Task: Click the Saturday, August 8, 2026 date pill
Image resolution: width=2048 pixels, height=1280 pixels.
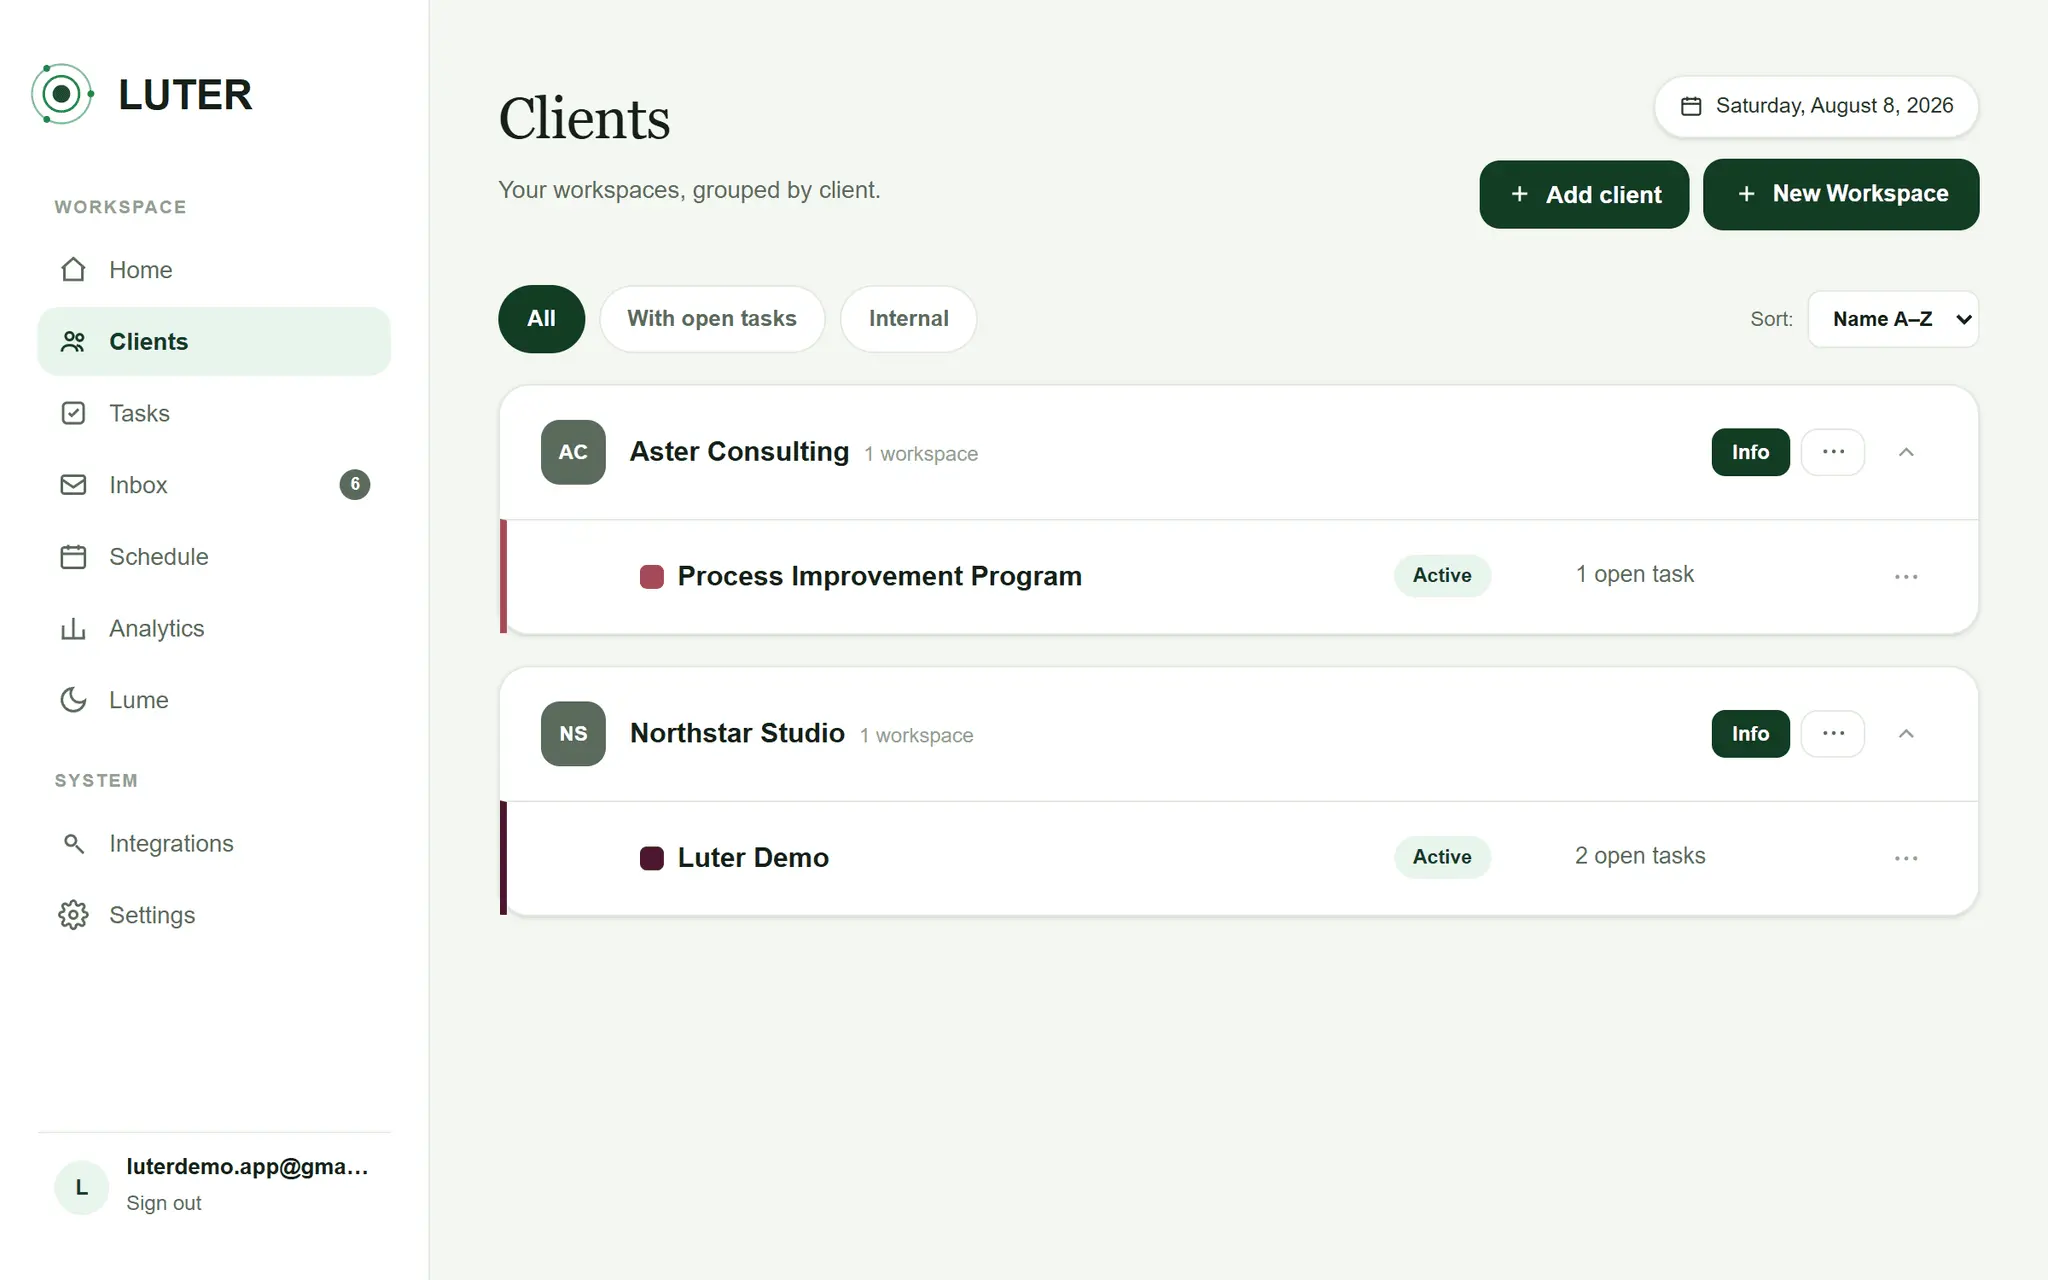Action: [x=1816, y=106]
